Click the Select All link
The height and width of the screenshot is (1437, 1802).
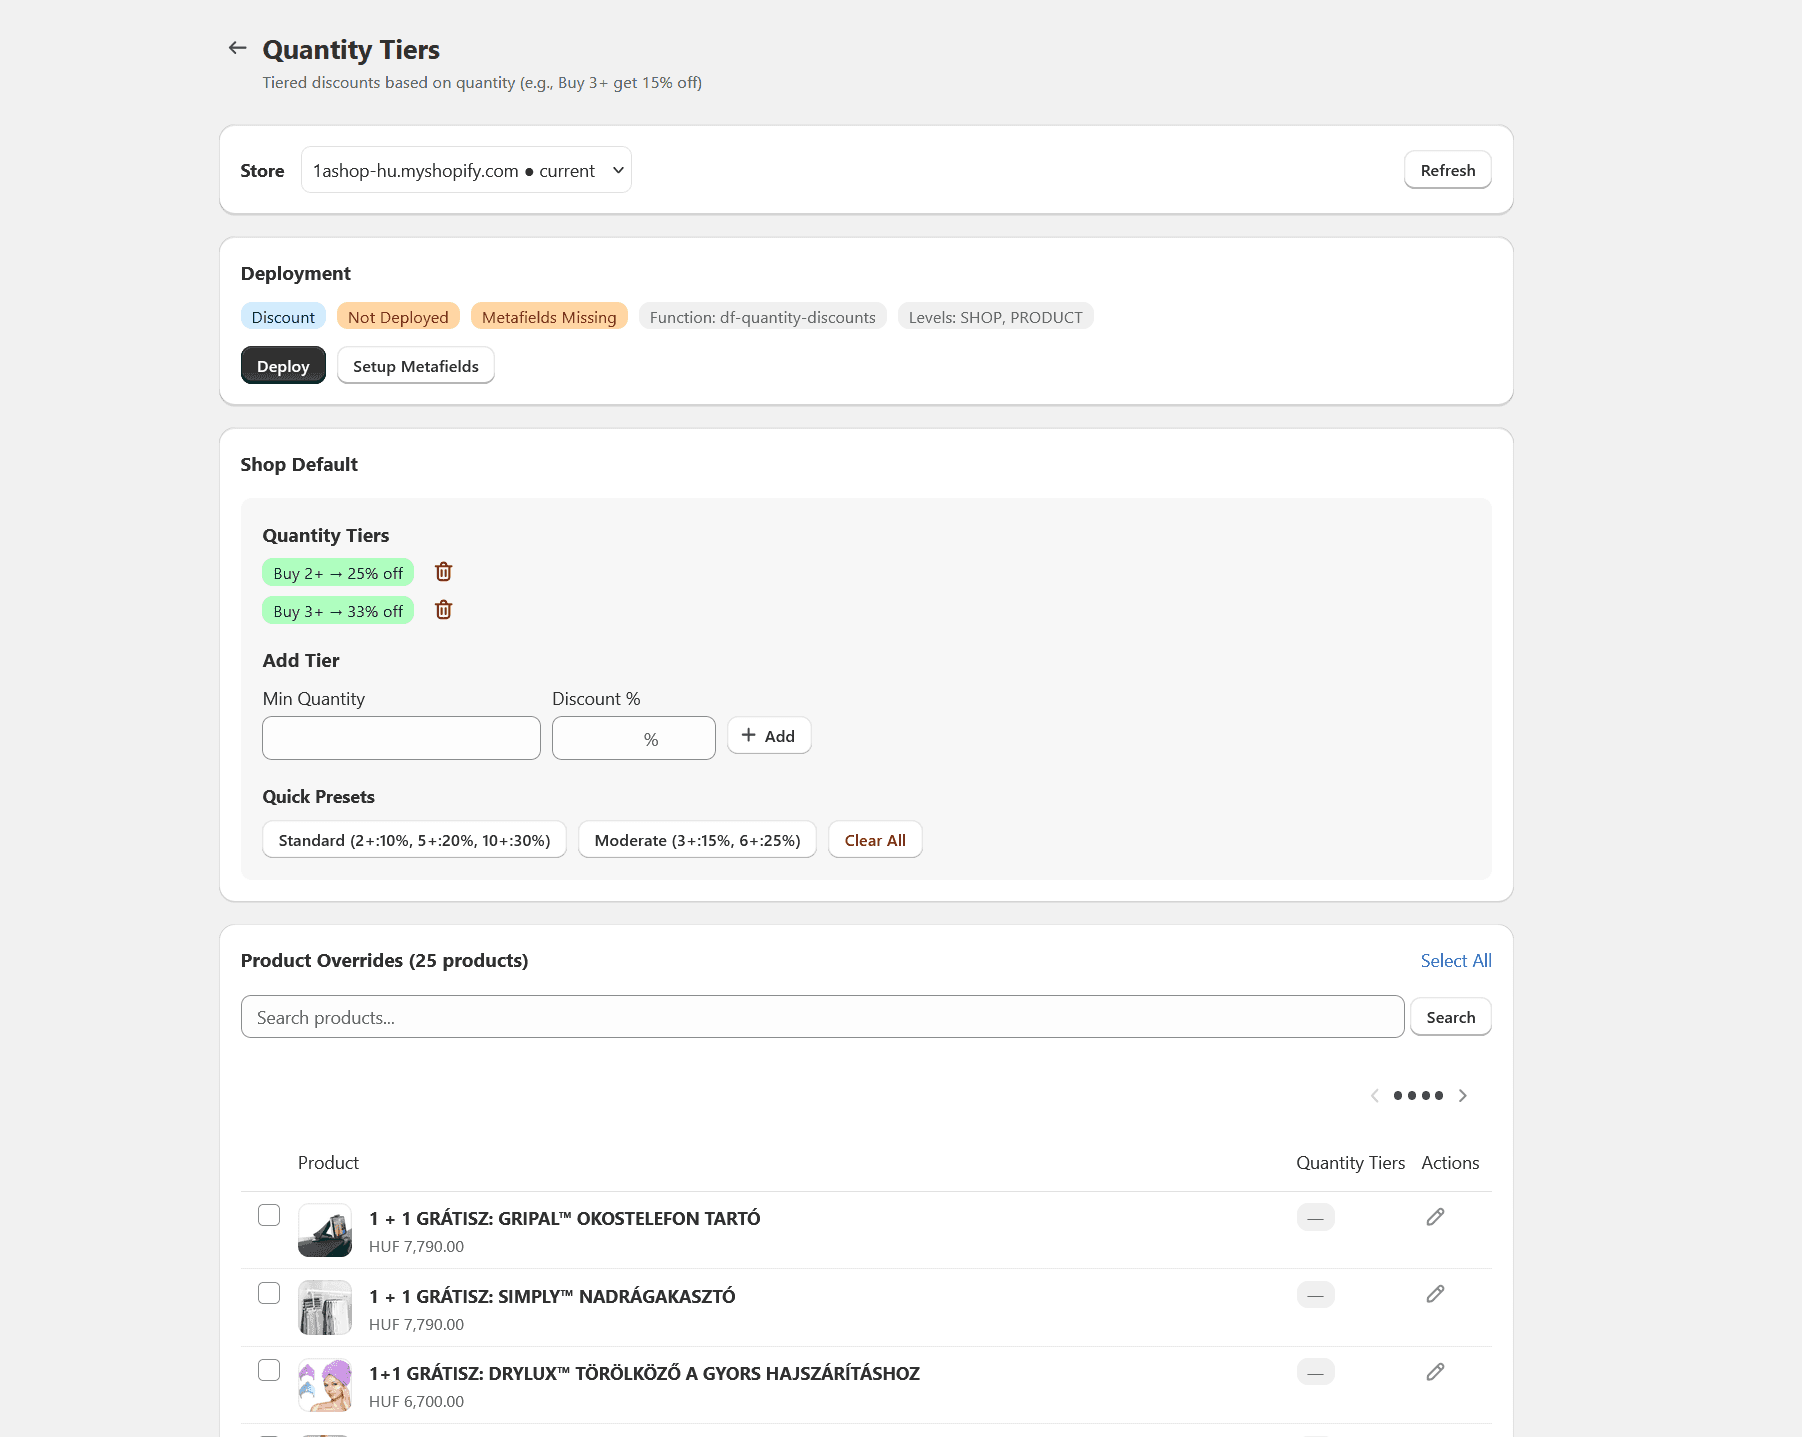pos(1456,960)
